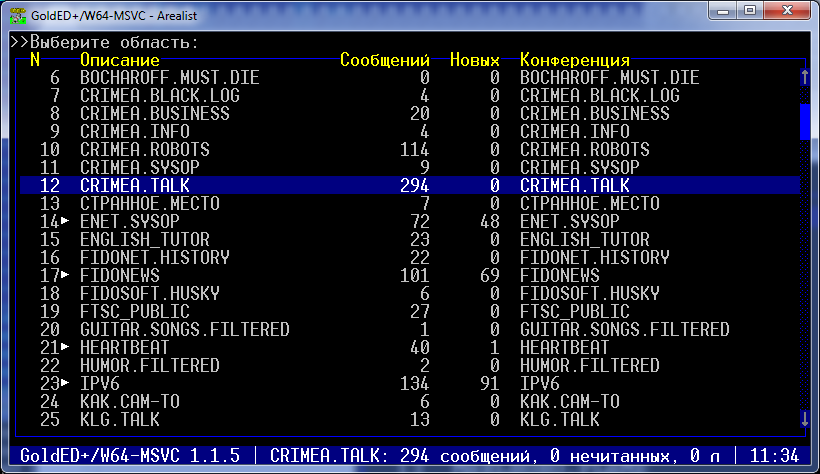Click the Конференция column header

[575, 60]
